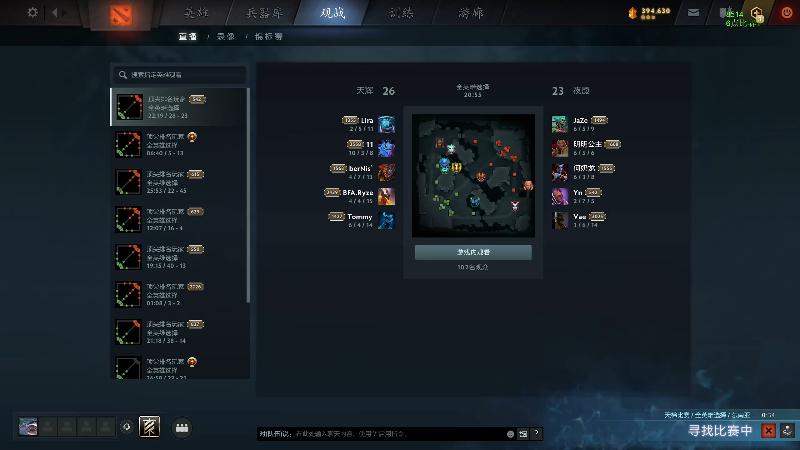Click the live games search field
Screen dimensions: 800x450
[x=179, y=74]
